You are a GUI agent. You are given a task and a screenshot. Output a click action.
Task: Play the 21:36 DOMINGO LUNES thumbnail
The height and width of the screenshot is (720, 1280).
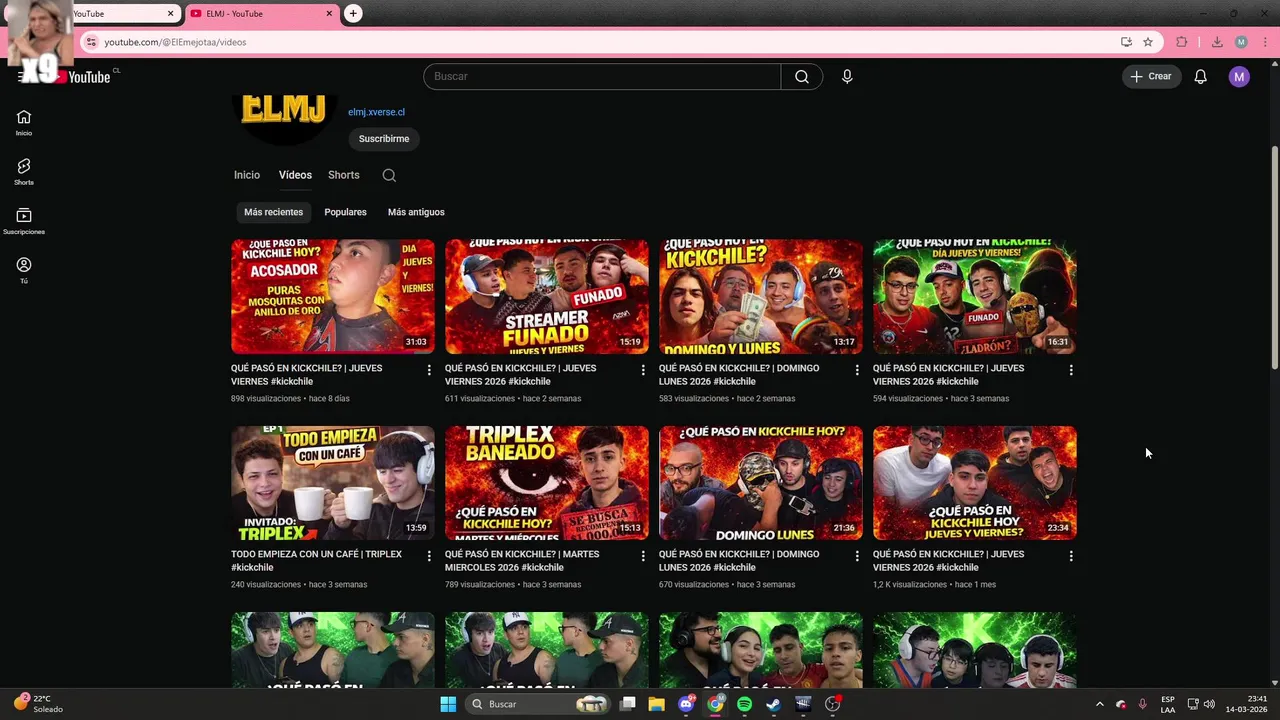(x=761, y=483)
